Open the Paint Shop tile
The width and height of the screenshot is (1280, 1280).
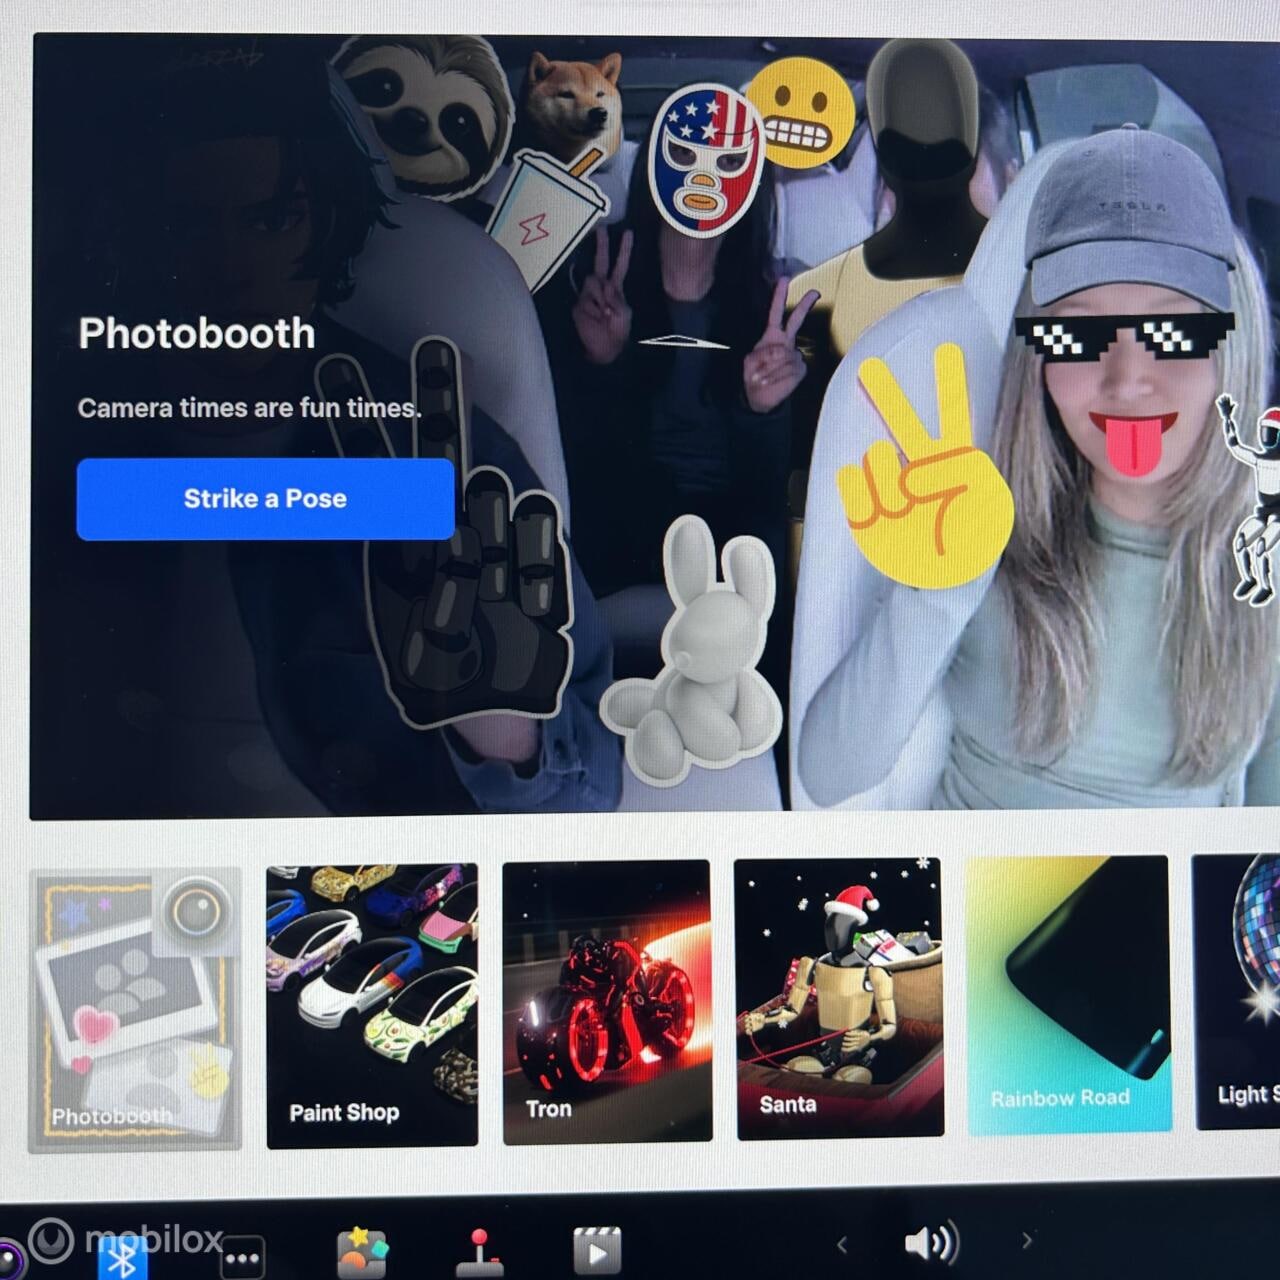[372, 1005]
